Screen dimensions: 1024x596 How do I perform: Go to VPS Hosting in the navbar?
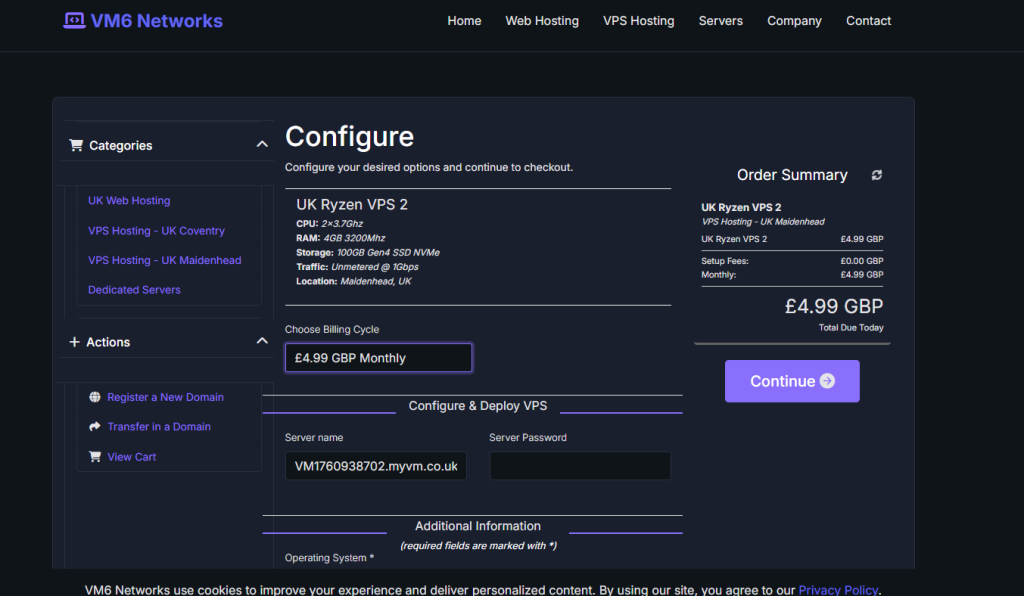[x=638, y=21]
